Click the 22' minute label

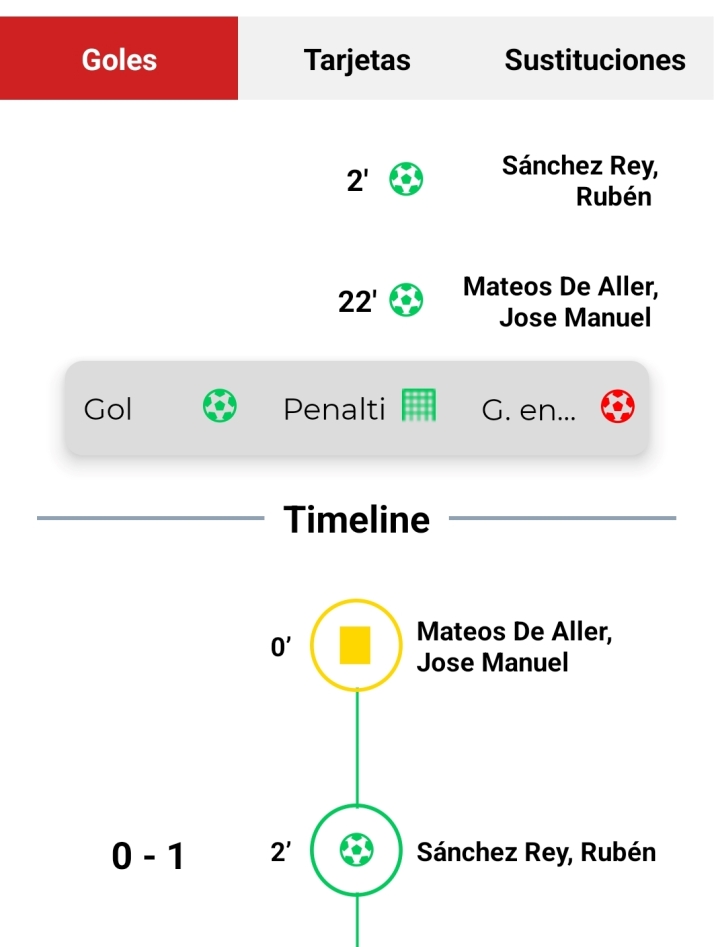(x=357, y=302)
